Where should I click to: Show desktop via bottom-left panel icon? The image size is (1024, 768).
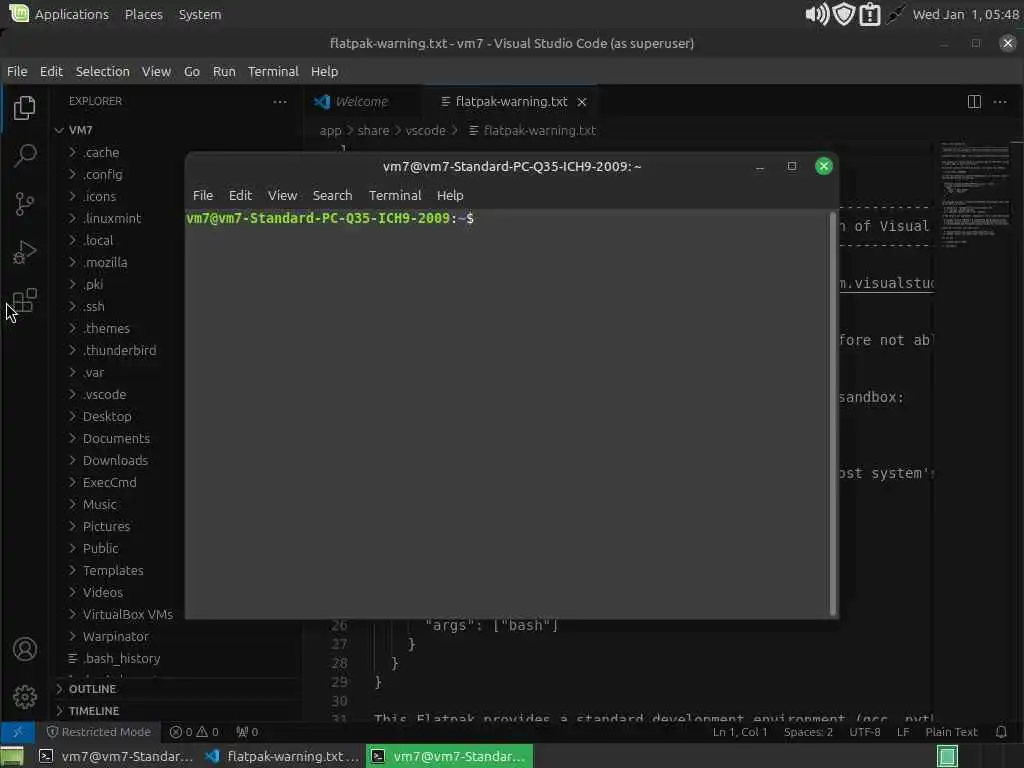click(x=12, y=756)
